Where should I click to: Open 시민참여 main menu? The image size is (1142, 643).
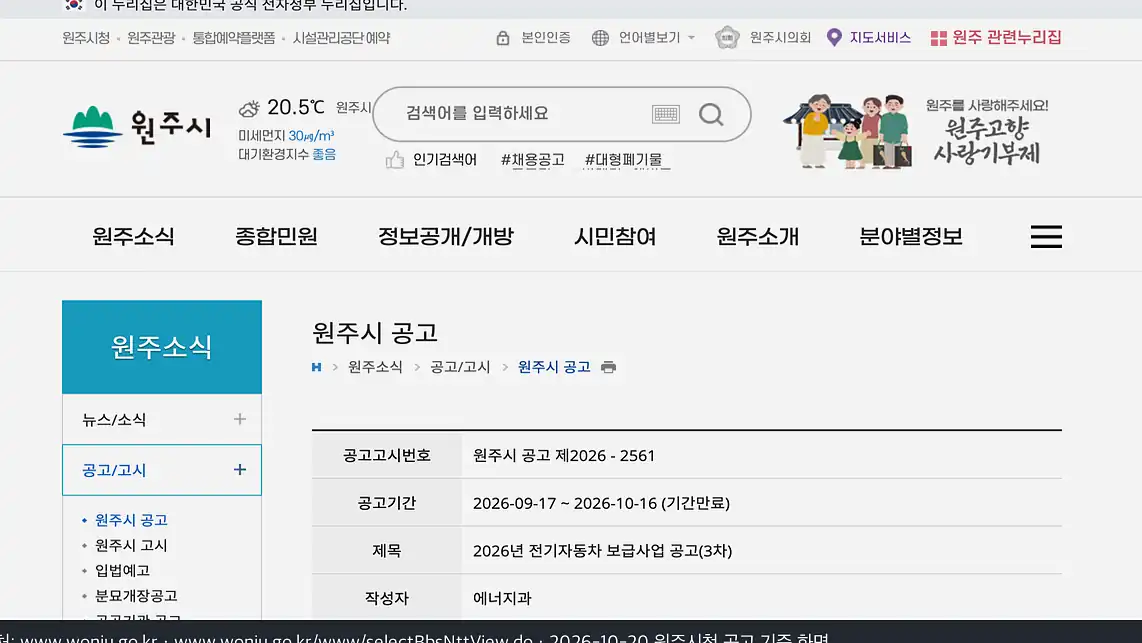pyautogui.click(x=615, y=237)
